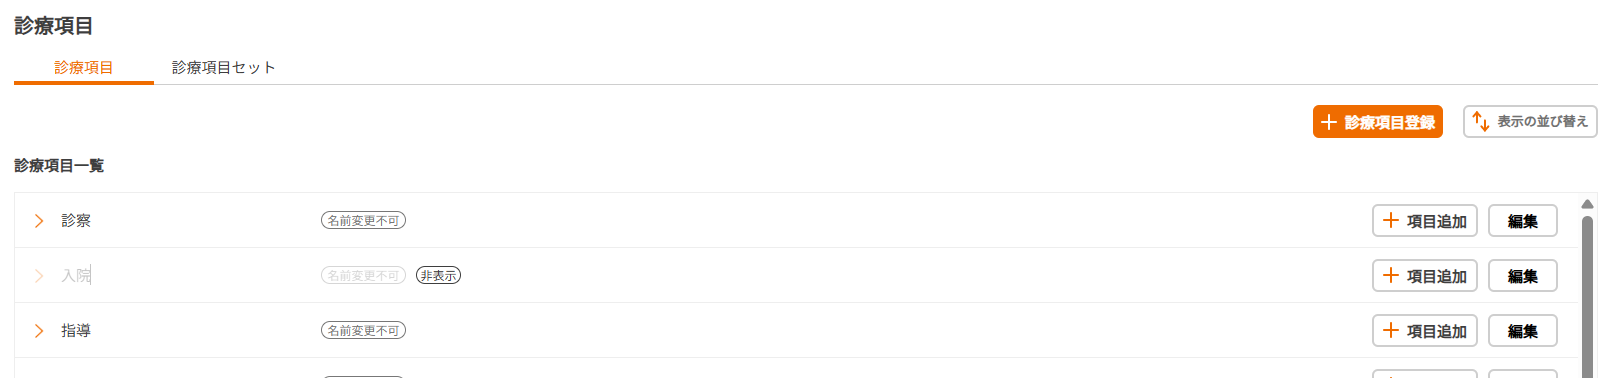Expand the hidden 入院 category row
1604x378 pixels.
point(39,275)
